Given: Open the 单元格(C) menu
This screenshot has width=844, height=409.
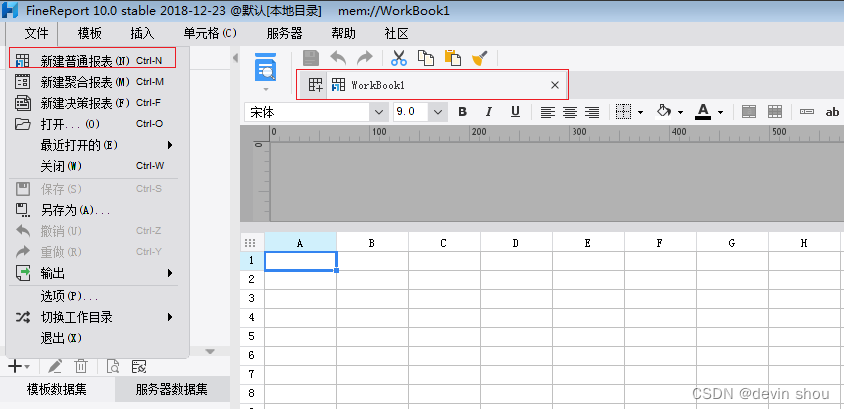Looking at the screenshot, I should (210, 34).
